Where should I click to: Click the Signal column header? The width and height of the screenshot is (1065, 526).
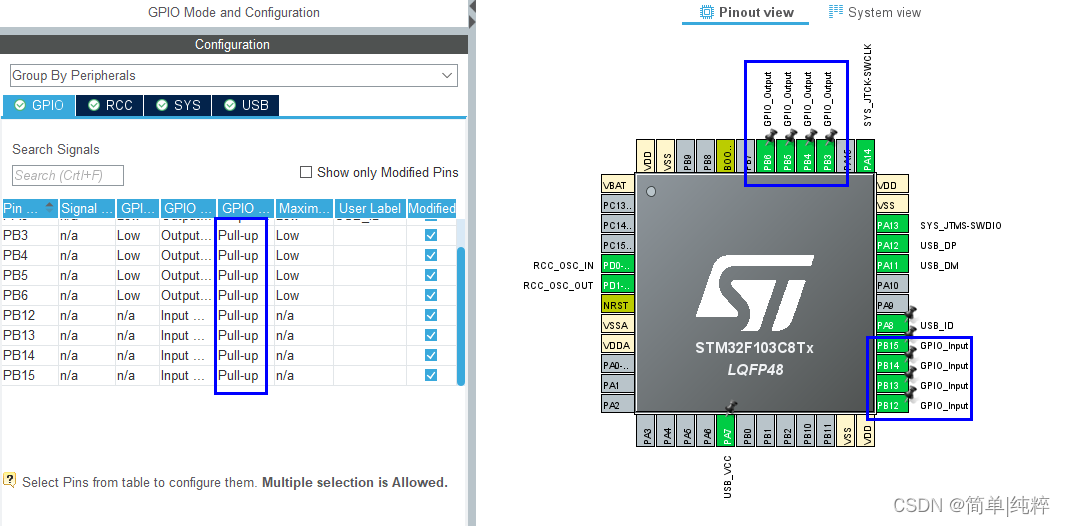[87, 208]
